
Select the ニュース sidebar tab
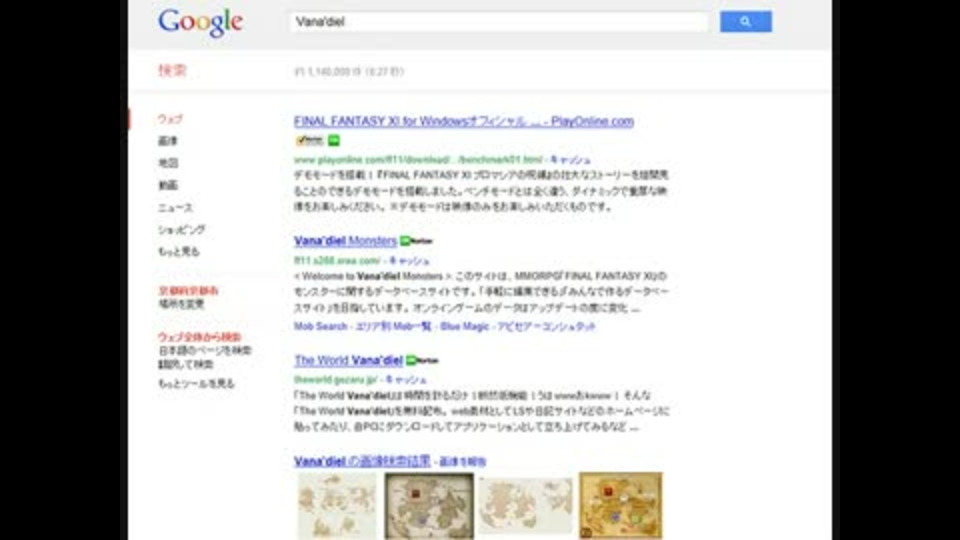[x=175, y=208]
